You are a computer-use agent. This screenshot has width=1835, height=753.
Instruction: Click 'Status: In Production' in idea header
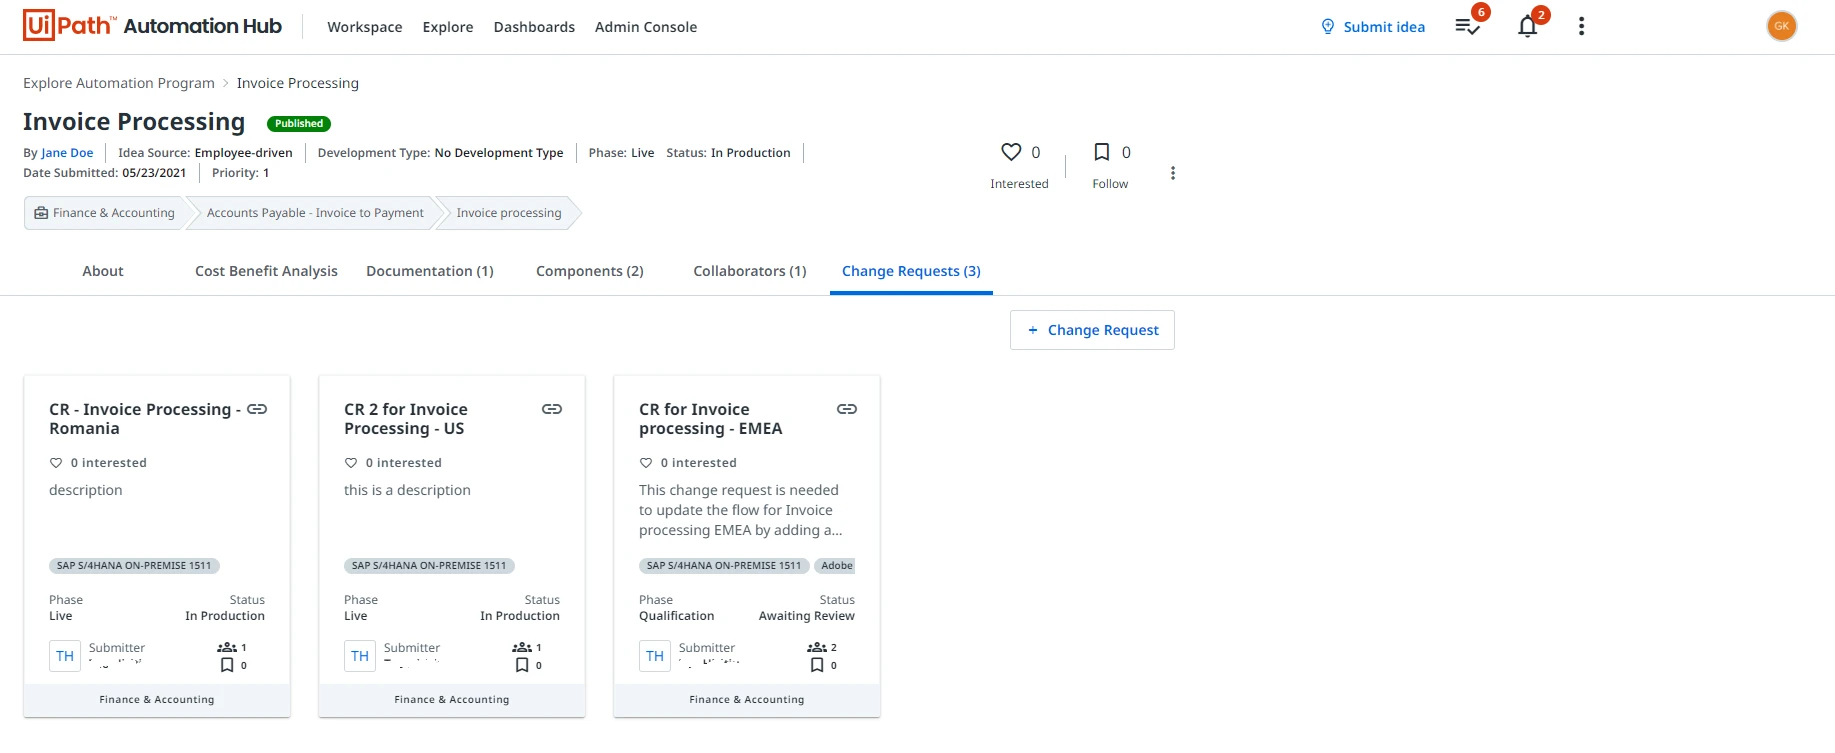point(729,153)
